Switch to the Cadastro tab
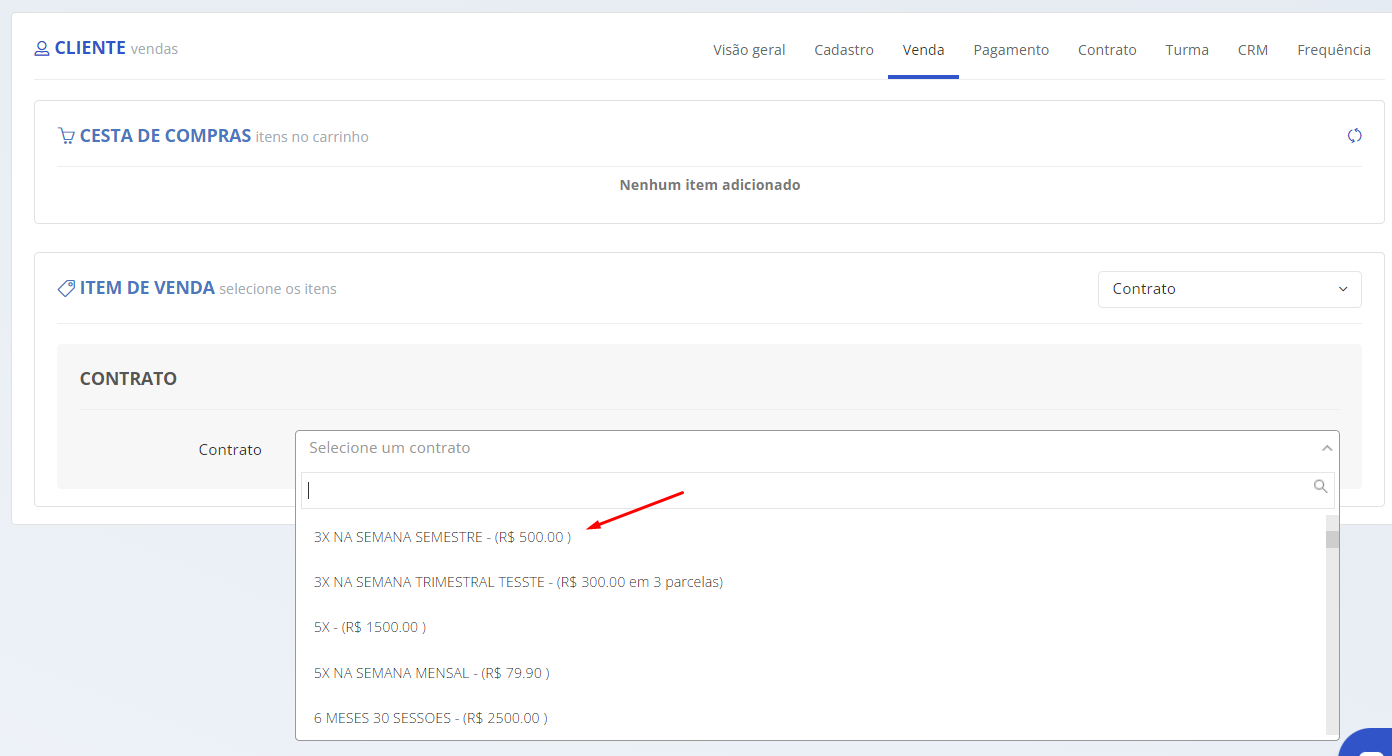 click(x=844, y=50)
